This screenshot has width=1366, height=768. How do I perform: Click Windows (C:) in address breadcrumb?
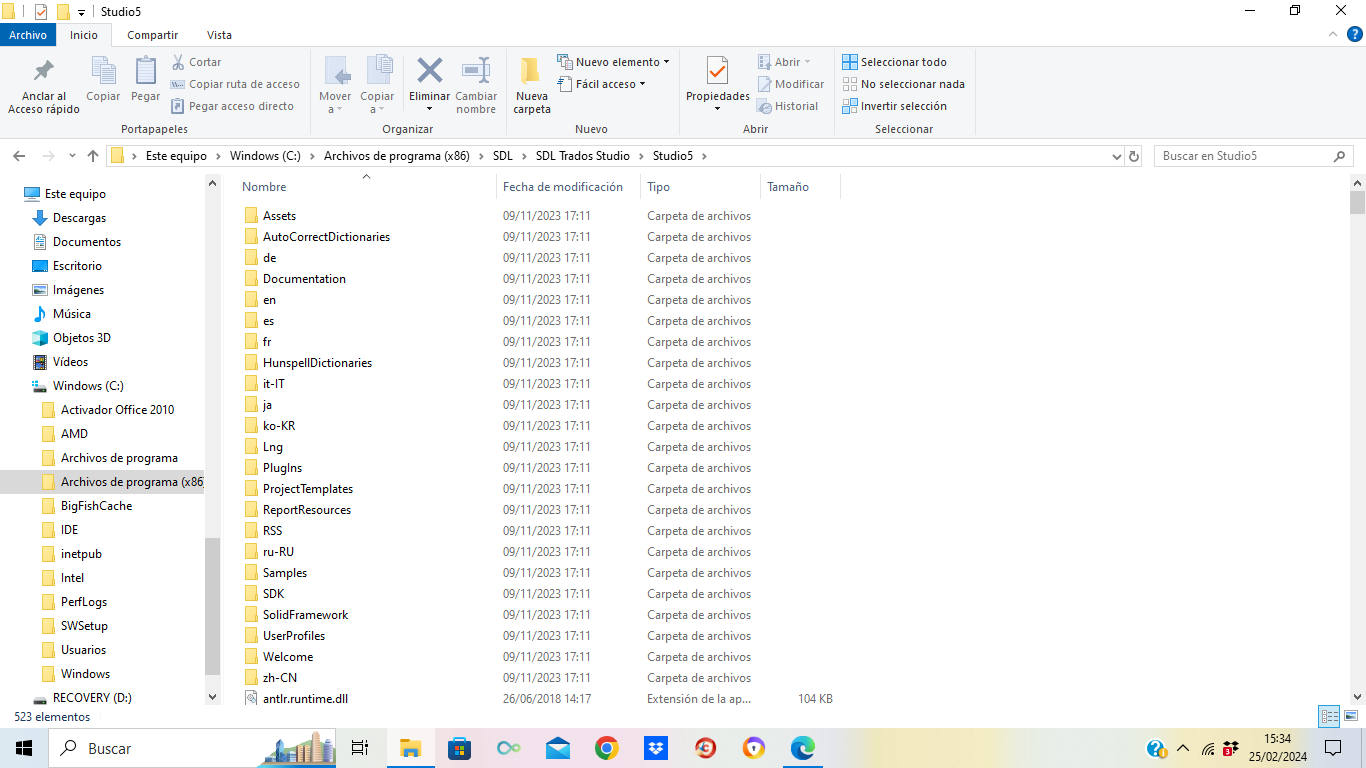click(265, 156)
